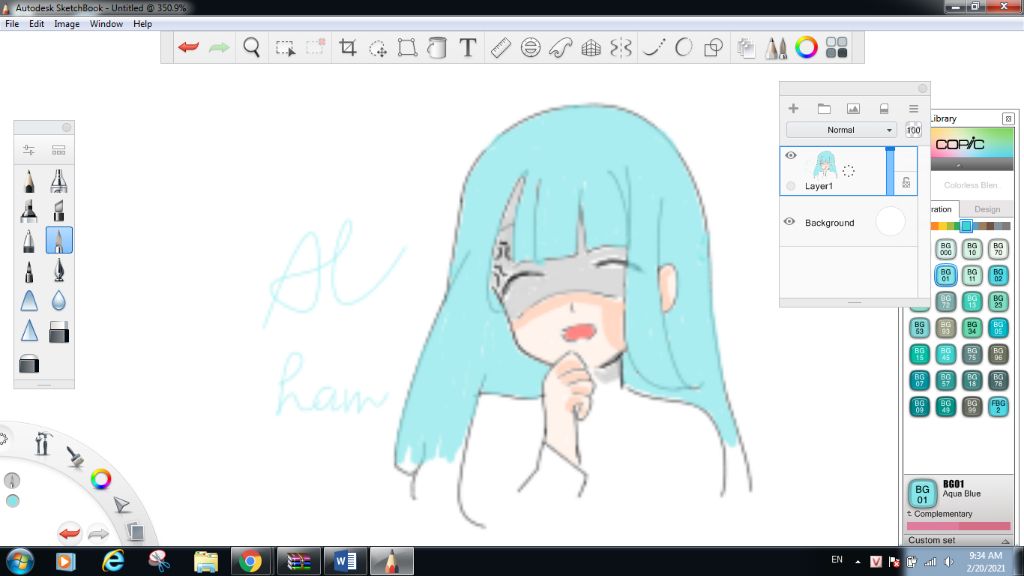This screenshot has height=576, width=1024.
Task: Click the Background layer color circle
Action: pyautogui.click(x=890, y=221)
